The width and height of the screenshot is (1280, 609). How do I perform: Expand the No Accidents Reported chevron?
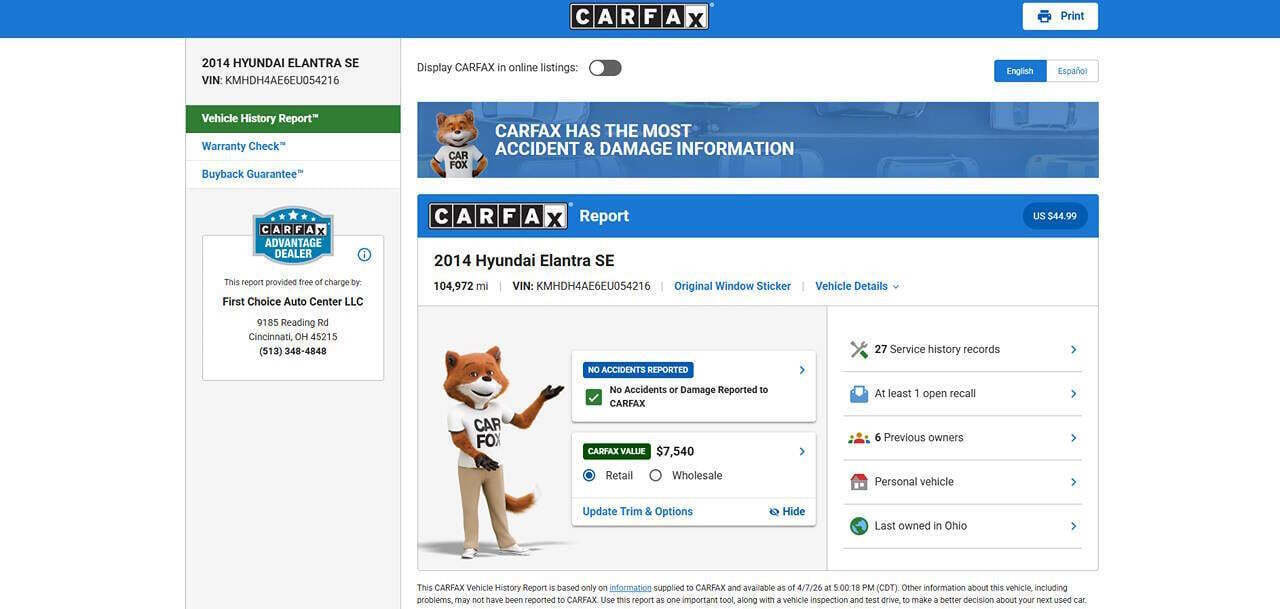click(x=802, y=370)
